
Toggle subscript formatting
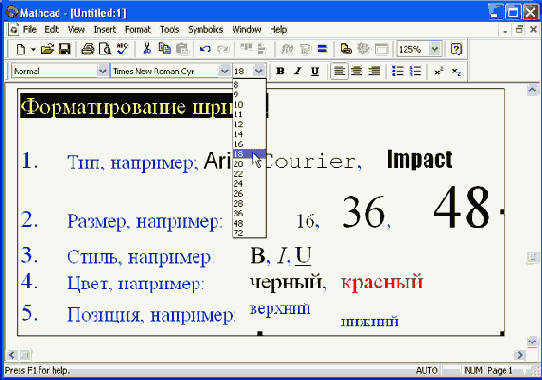pyautogui.click(x=456, y=71)
